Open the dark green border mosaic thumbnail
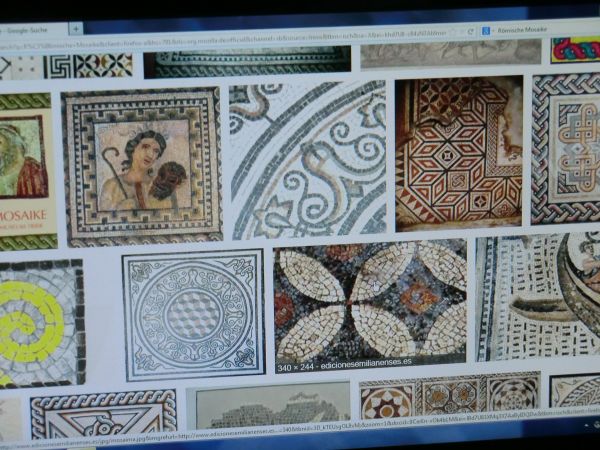Image resolution: width=600 pixels, height=450 pixels. click(x=247, y=62)
